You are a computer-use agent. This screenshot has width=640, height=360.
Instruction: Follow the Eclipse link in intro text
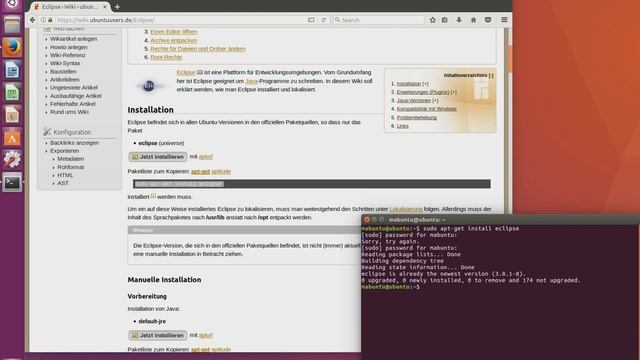coord(186,72)
